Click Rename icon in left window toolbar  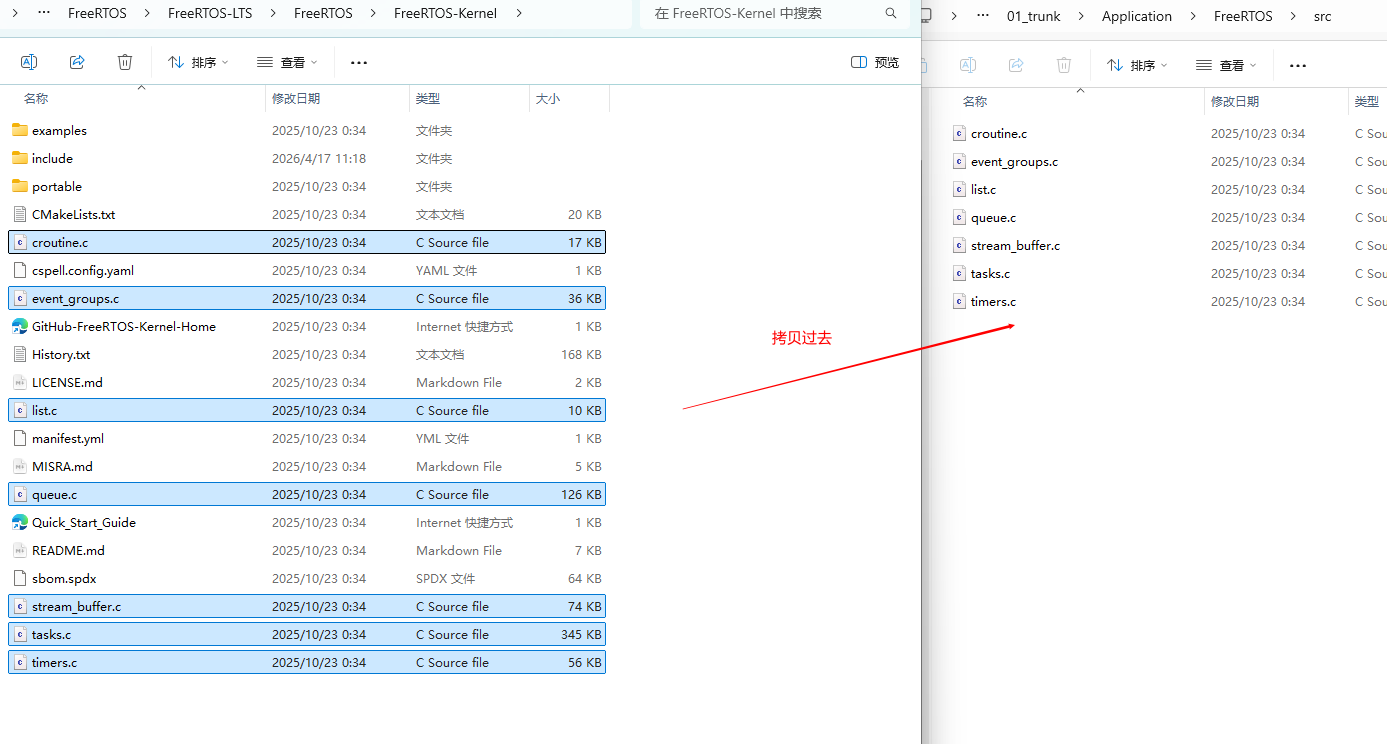29,62
